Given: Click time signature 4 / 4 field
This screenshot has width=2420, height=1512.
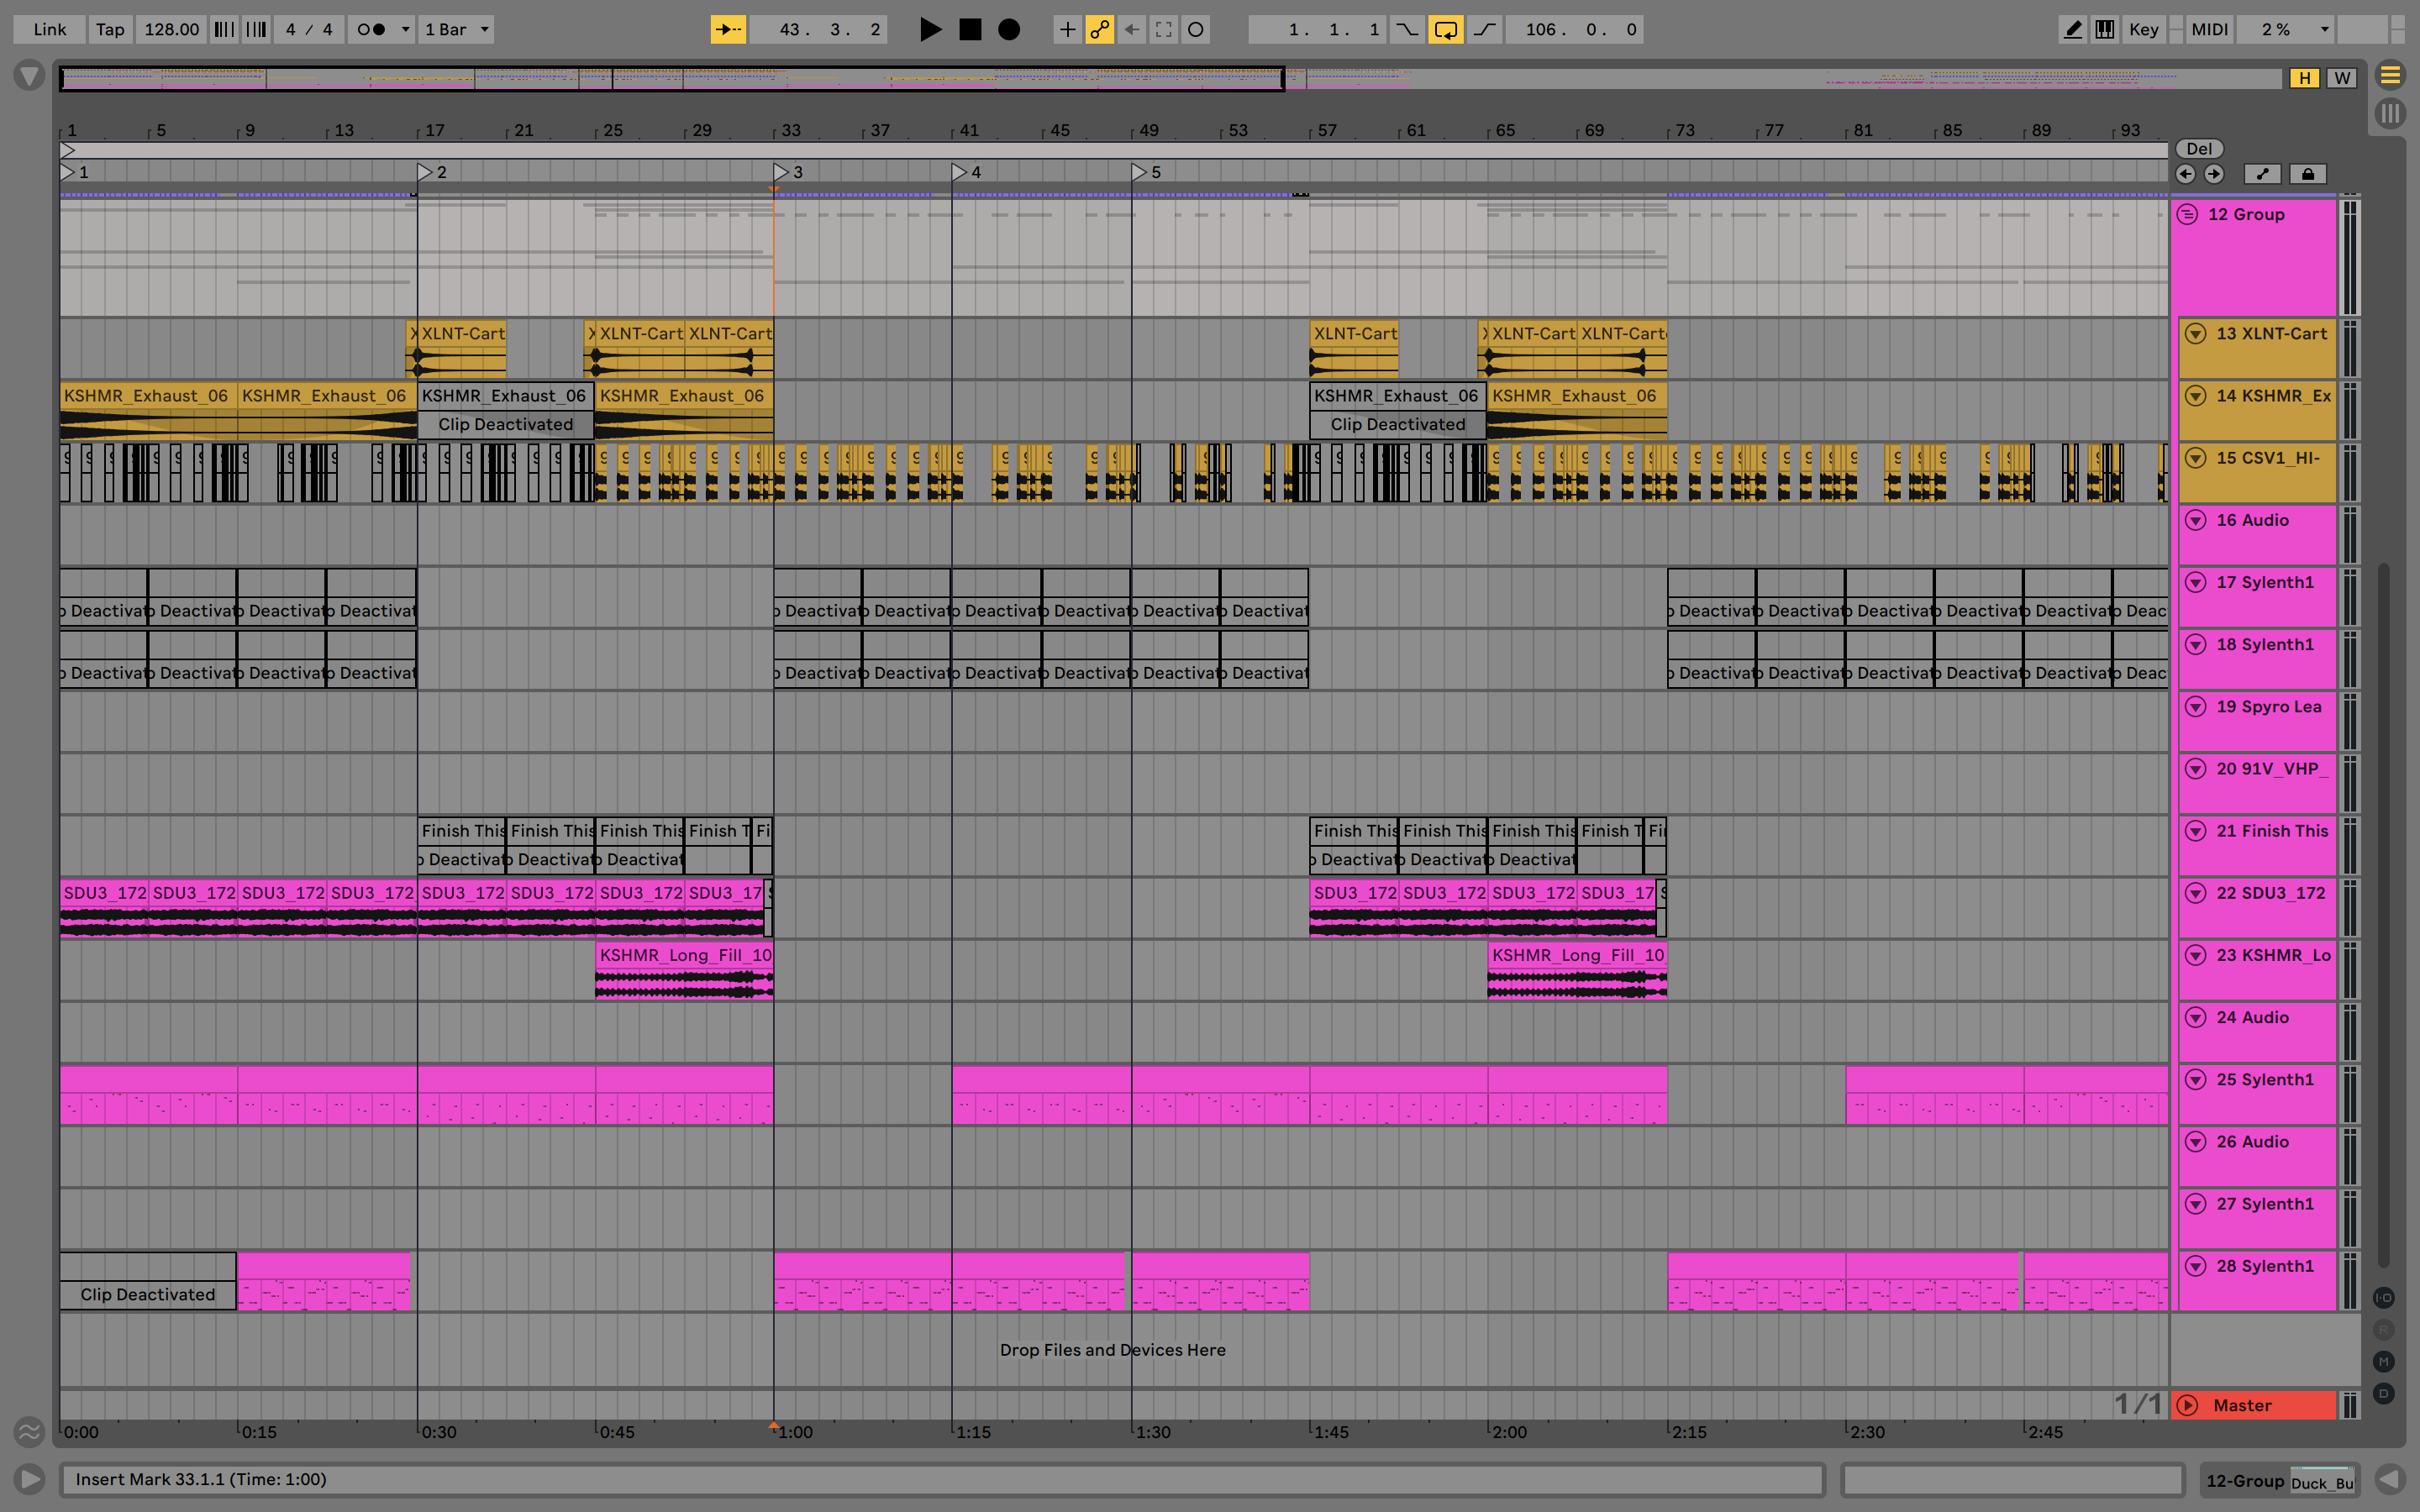Looking at the screenshot, I should [309, 29].
